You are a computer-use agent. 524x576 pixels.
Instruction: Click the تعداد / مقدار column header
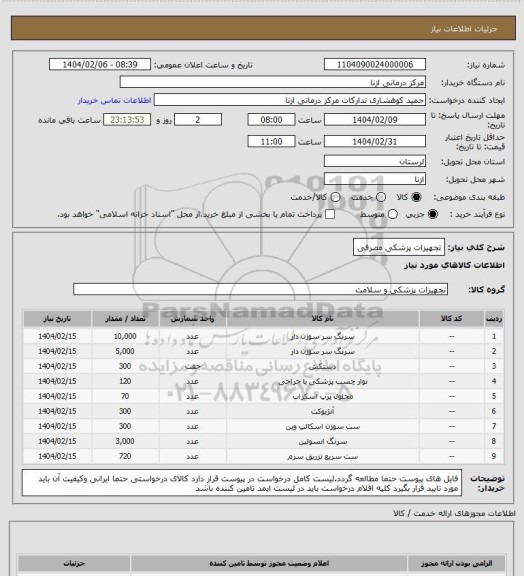(x=125, y=318)
